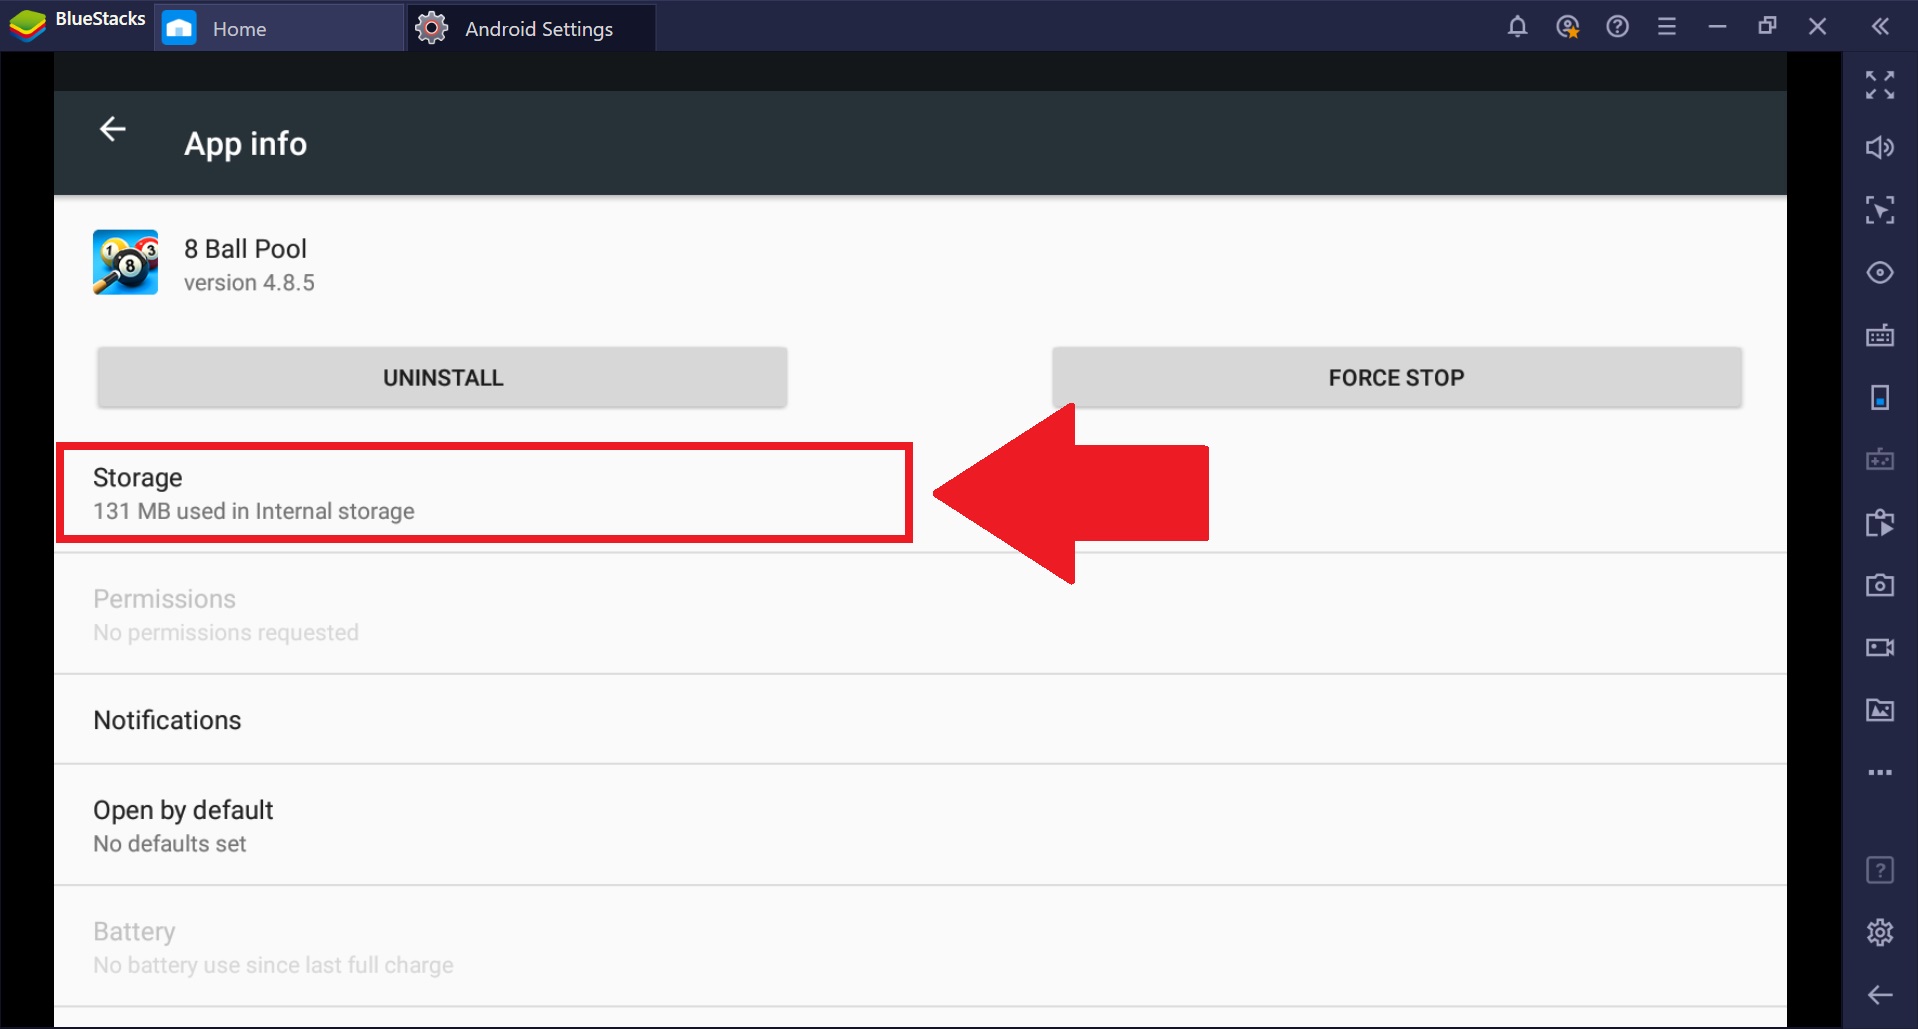The image size is (1918, 1029).
Task: Click the 8 Ball Pool app icon
Action: coord(125,262)
